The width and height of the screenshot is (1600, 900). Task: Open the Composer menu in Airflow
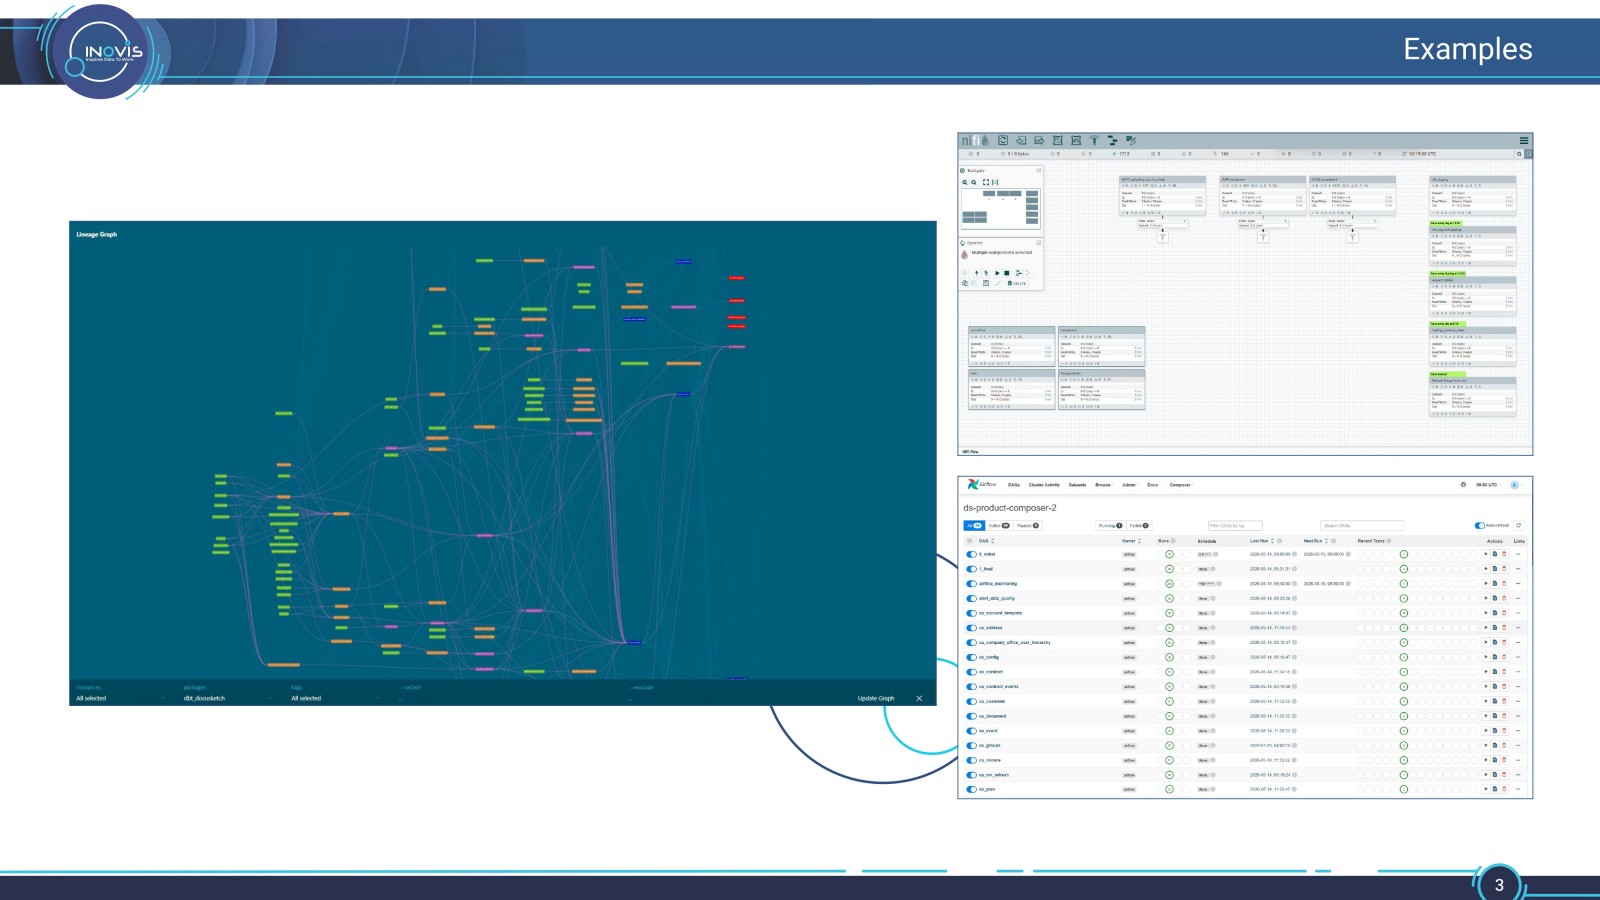point(1181,485)
